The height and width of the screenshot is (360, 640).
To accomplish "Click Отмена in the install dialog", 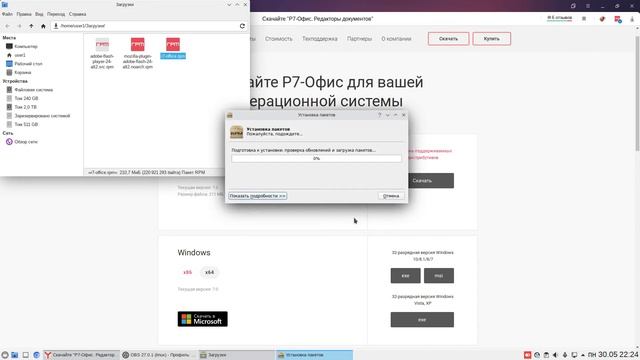I will [391, 196].
